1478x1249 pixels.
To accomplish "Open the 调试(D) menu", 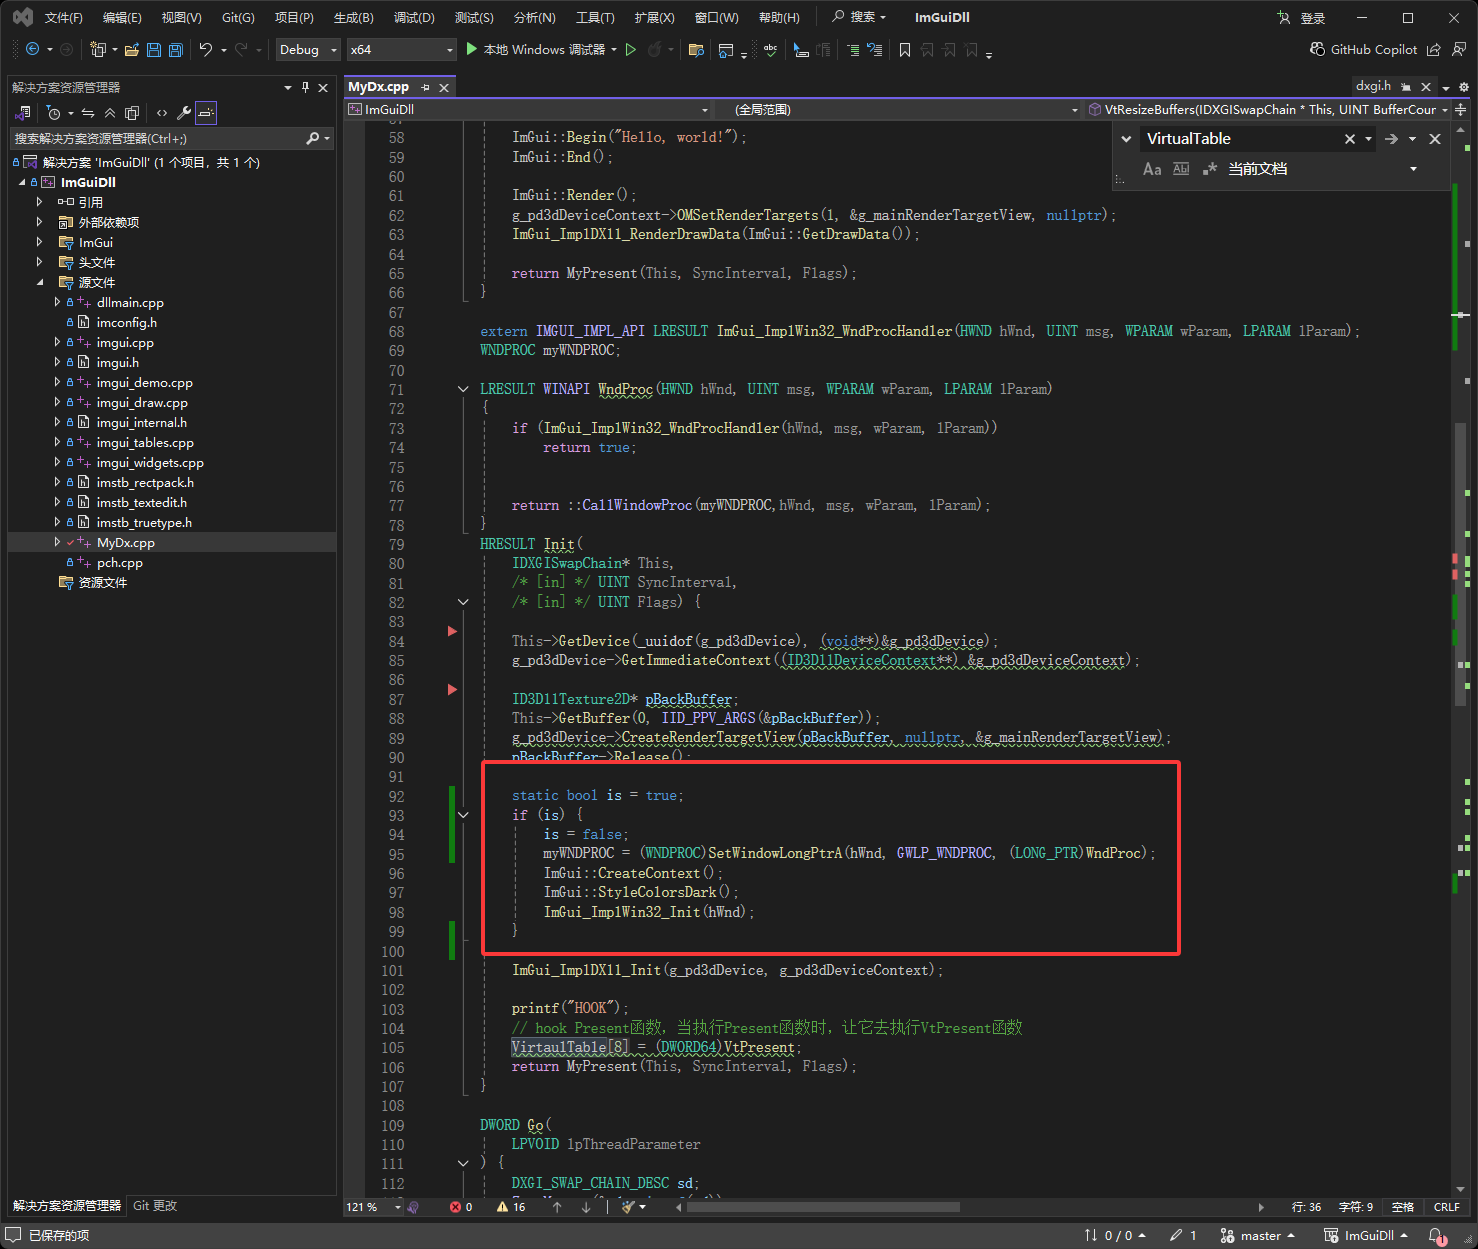I will (414, 17).
